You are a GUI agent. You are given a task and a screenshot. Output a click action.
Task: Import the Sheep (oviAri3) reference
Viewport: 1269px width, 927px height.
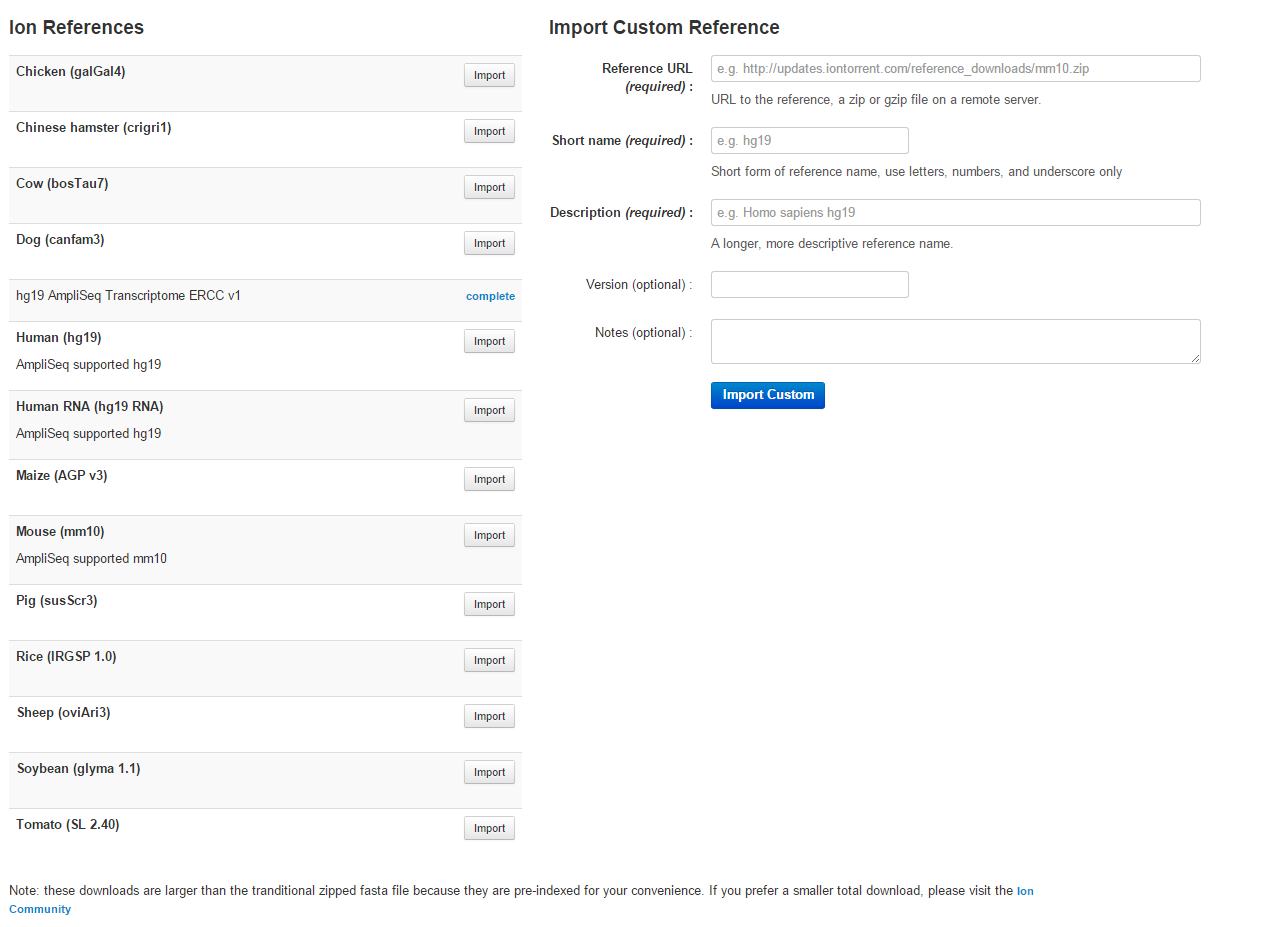pyautogui.click(x=489, y=716)
